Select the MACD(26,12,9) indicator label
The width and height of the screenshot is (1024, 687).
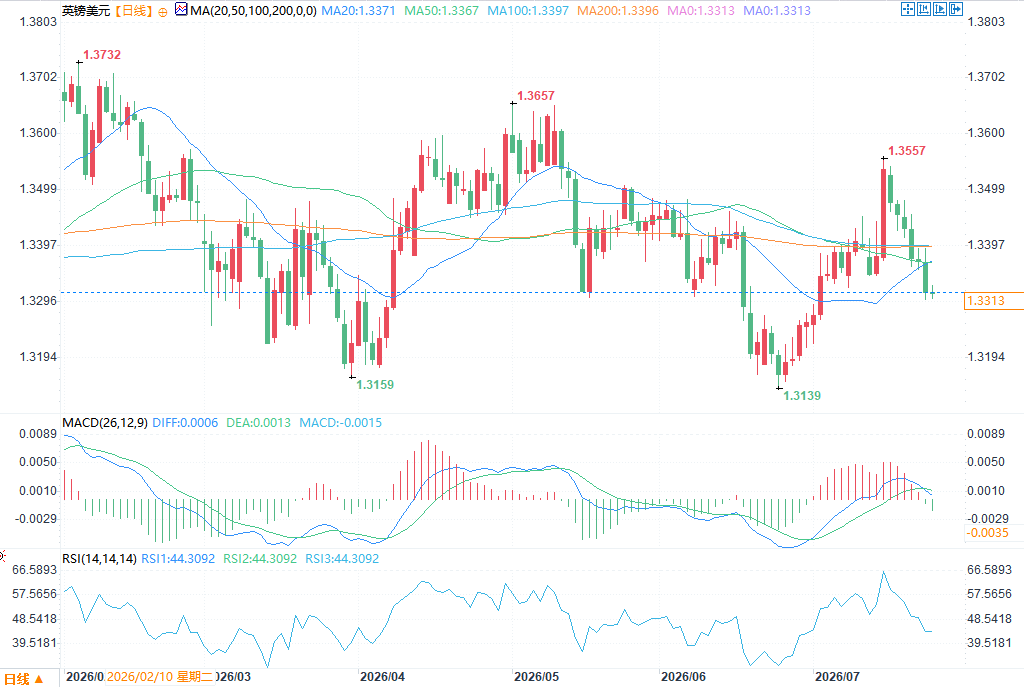(x=104, y=423)
